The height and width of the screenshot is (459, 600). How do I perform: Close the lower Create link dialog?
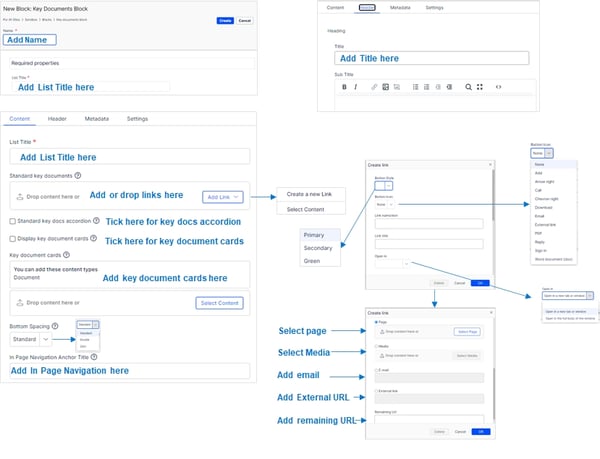coord(491,313)
